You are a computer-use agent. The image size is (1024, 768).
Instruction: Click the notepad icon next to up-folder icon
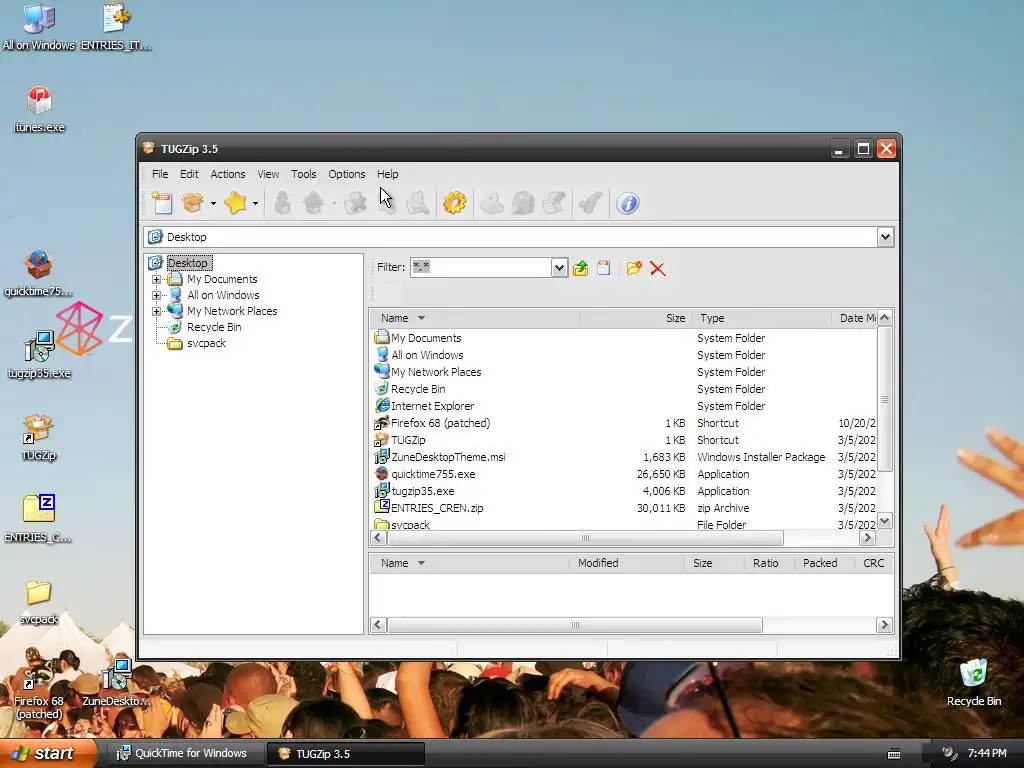603,268
